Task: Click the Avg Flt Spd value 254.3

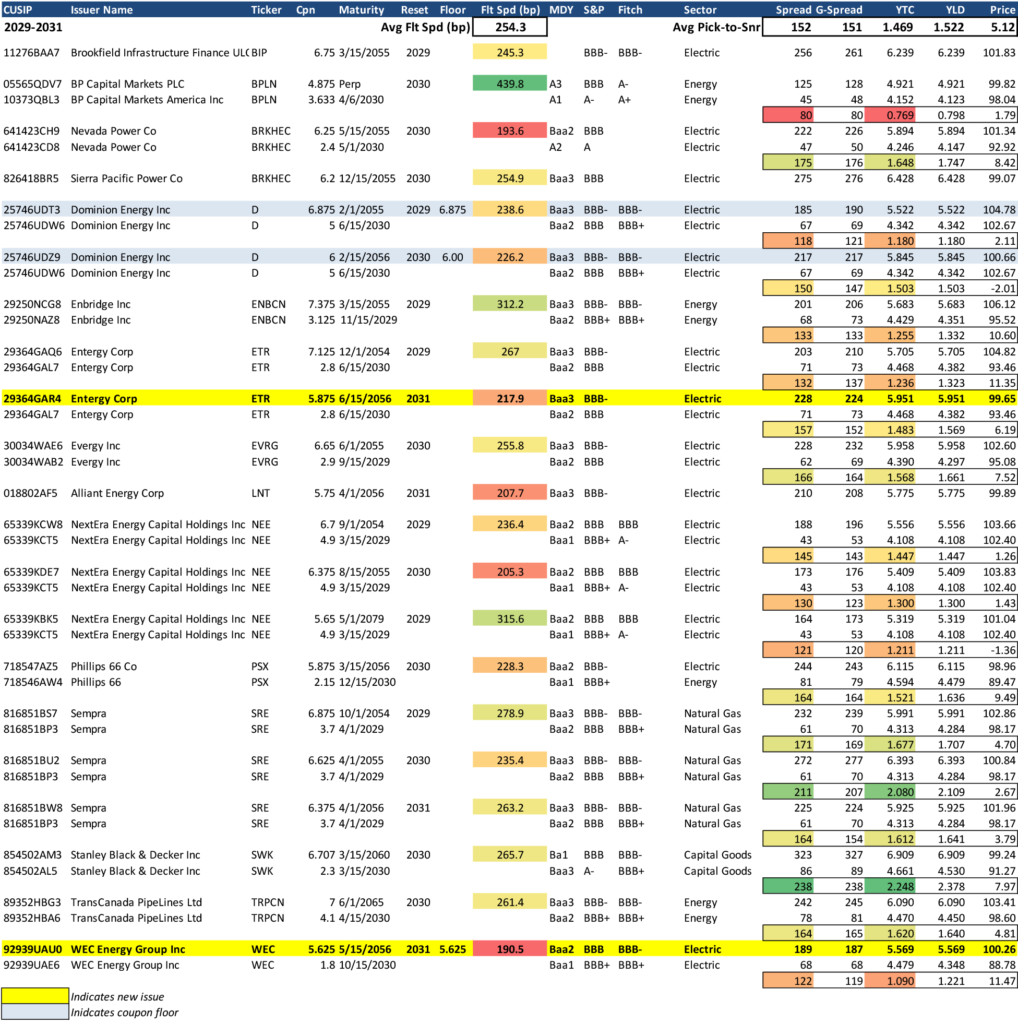Action: [508, 28]
